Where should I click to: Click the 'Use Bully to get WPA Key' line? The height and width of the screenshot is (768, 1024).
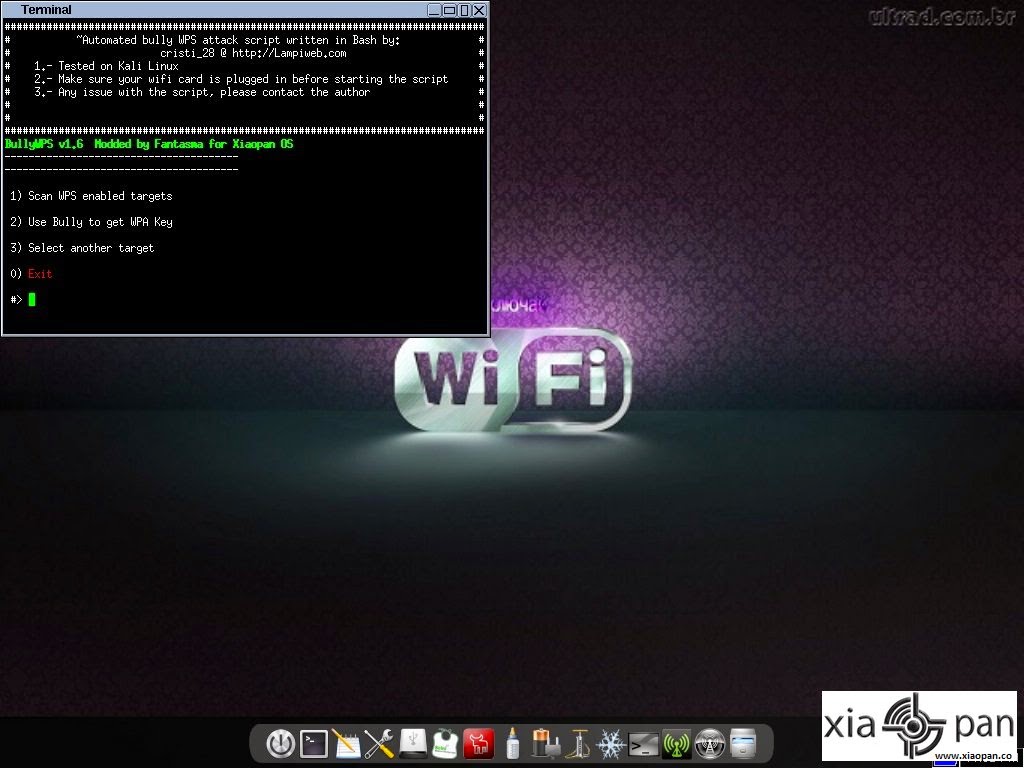click(91, 222)
